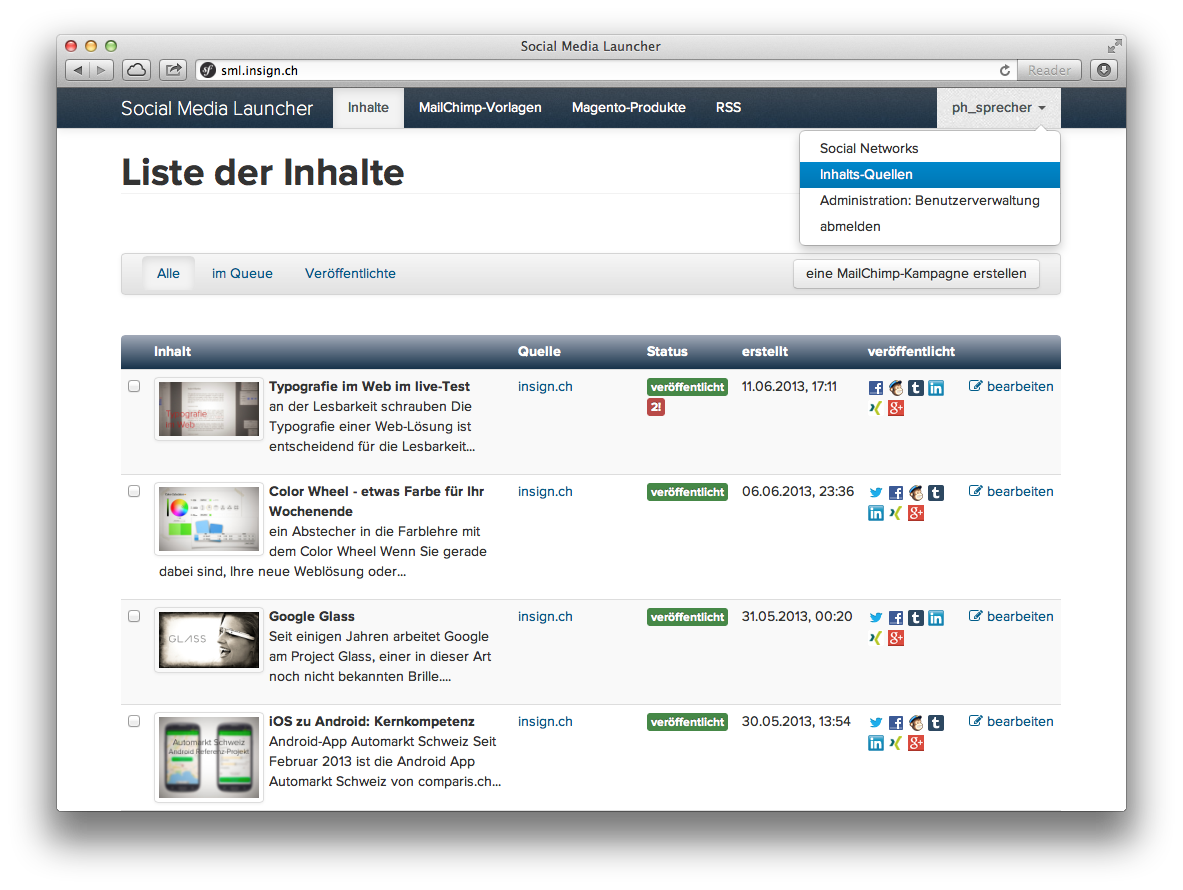The image size is (1183, 890).
Task: Open the Color Wheel thumbnail image
Action: coord(209,520)
